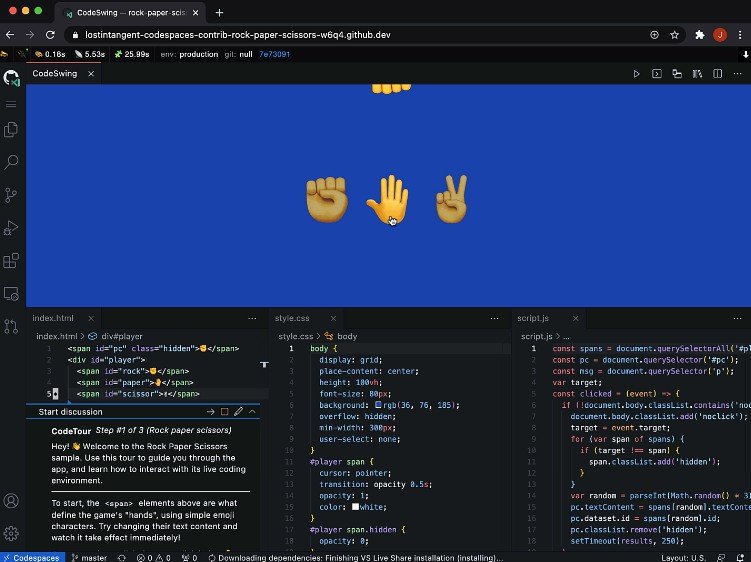Open the browser three-dot menu
This screenshot has width=751, height=562.
coord(740,35)
